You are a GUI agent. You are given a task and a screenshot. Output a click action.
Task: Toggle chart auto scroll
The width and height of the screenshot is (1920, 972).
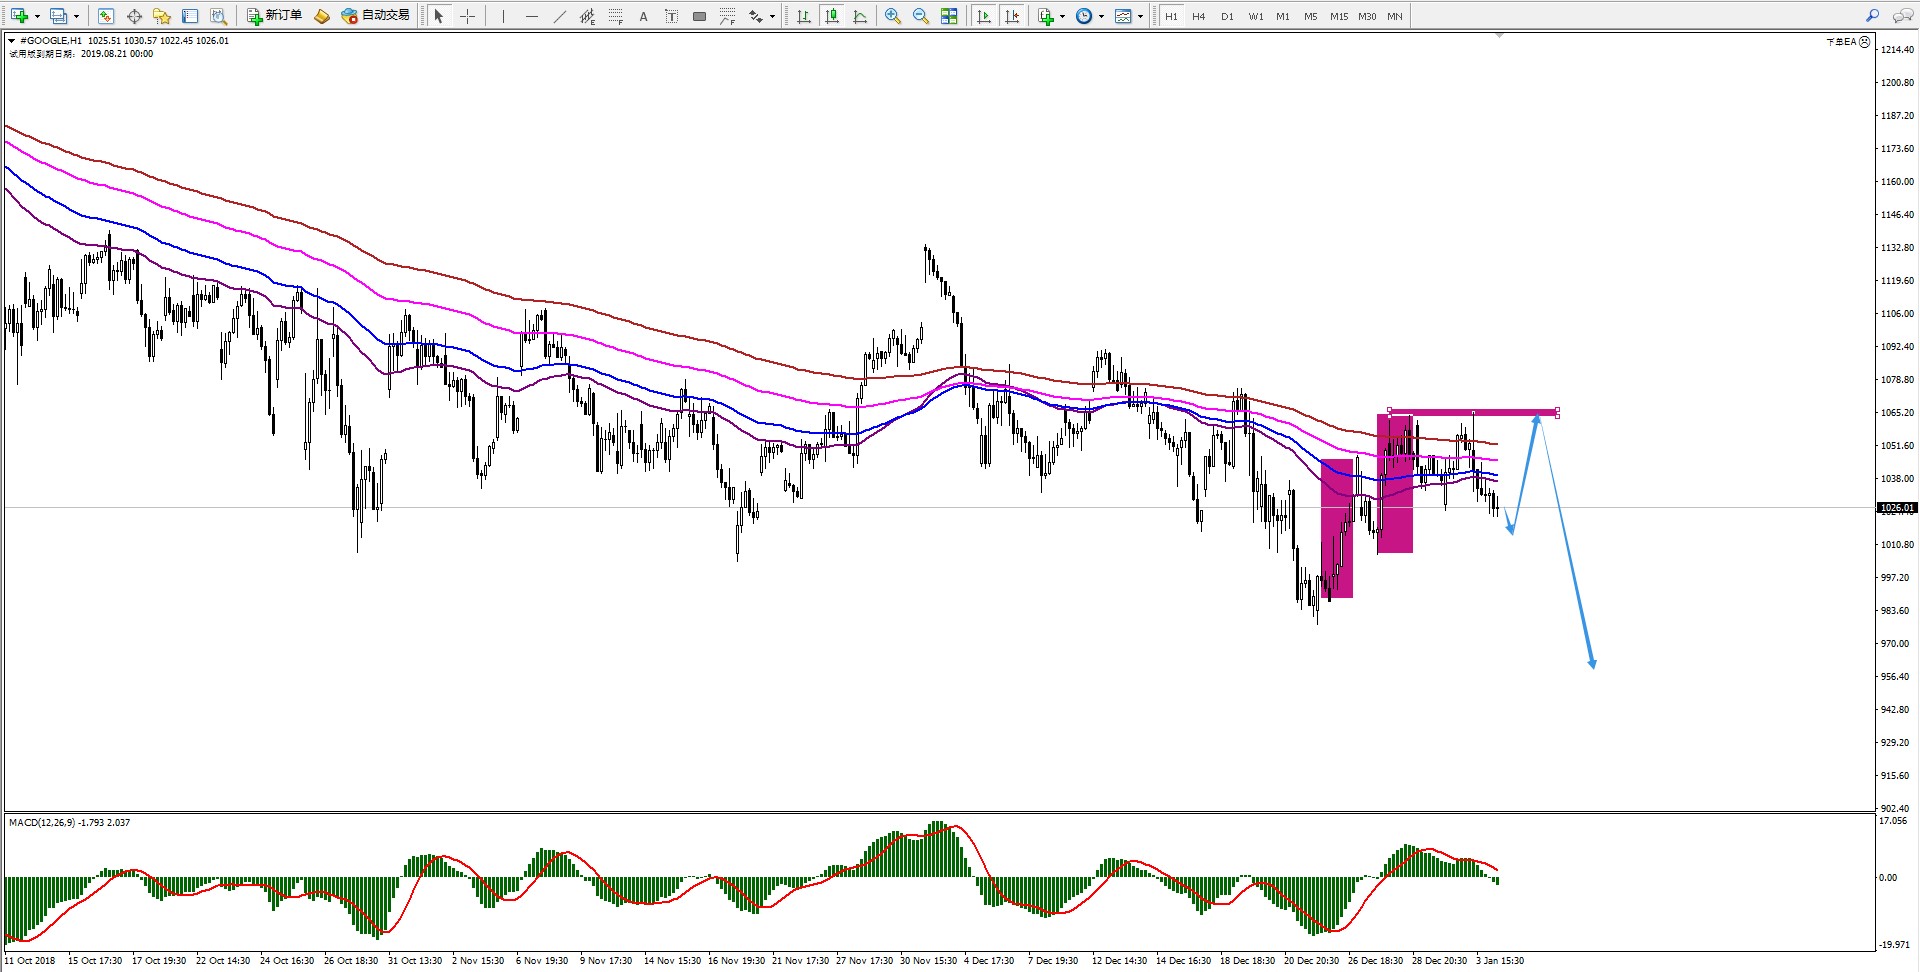[984, 16]
